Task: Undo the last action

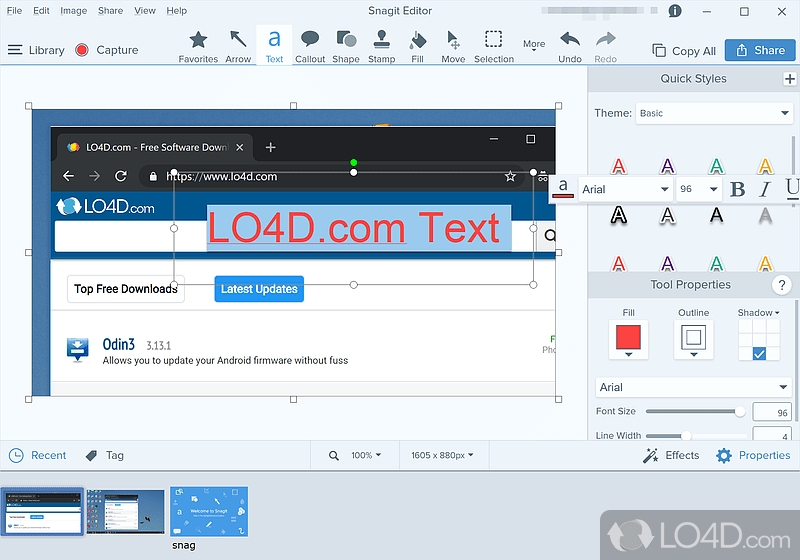Action: pyautogui.click(x=570, y=46)
